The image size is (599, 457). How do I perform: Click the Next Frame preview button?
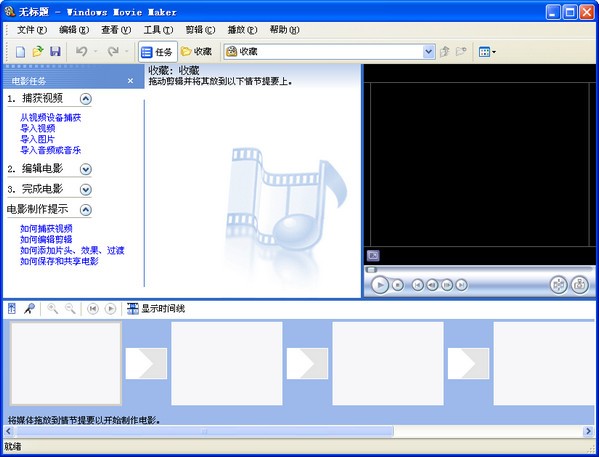click(447, 285)
